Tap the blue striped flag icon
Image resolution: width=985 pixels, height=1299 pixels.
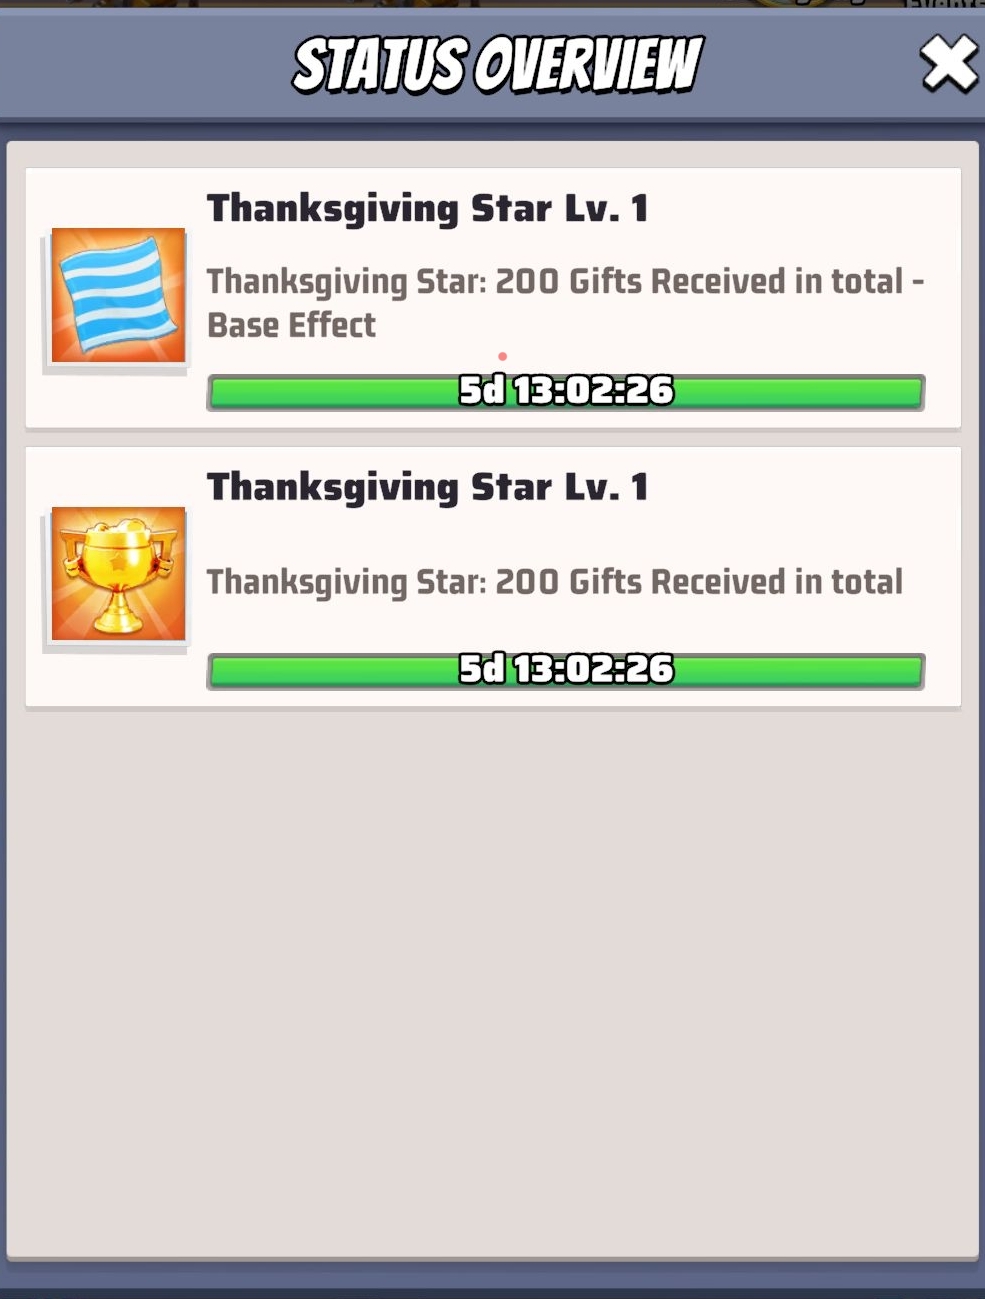click(x=118, y=295)
